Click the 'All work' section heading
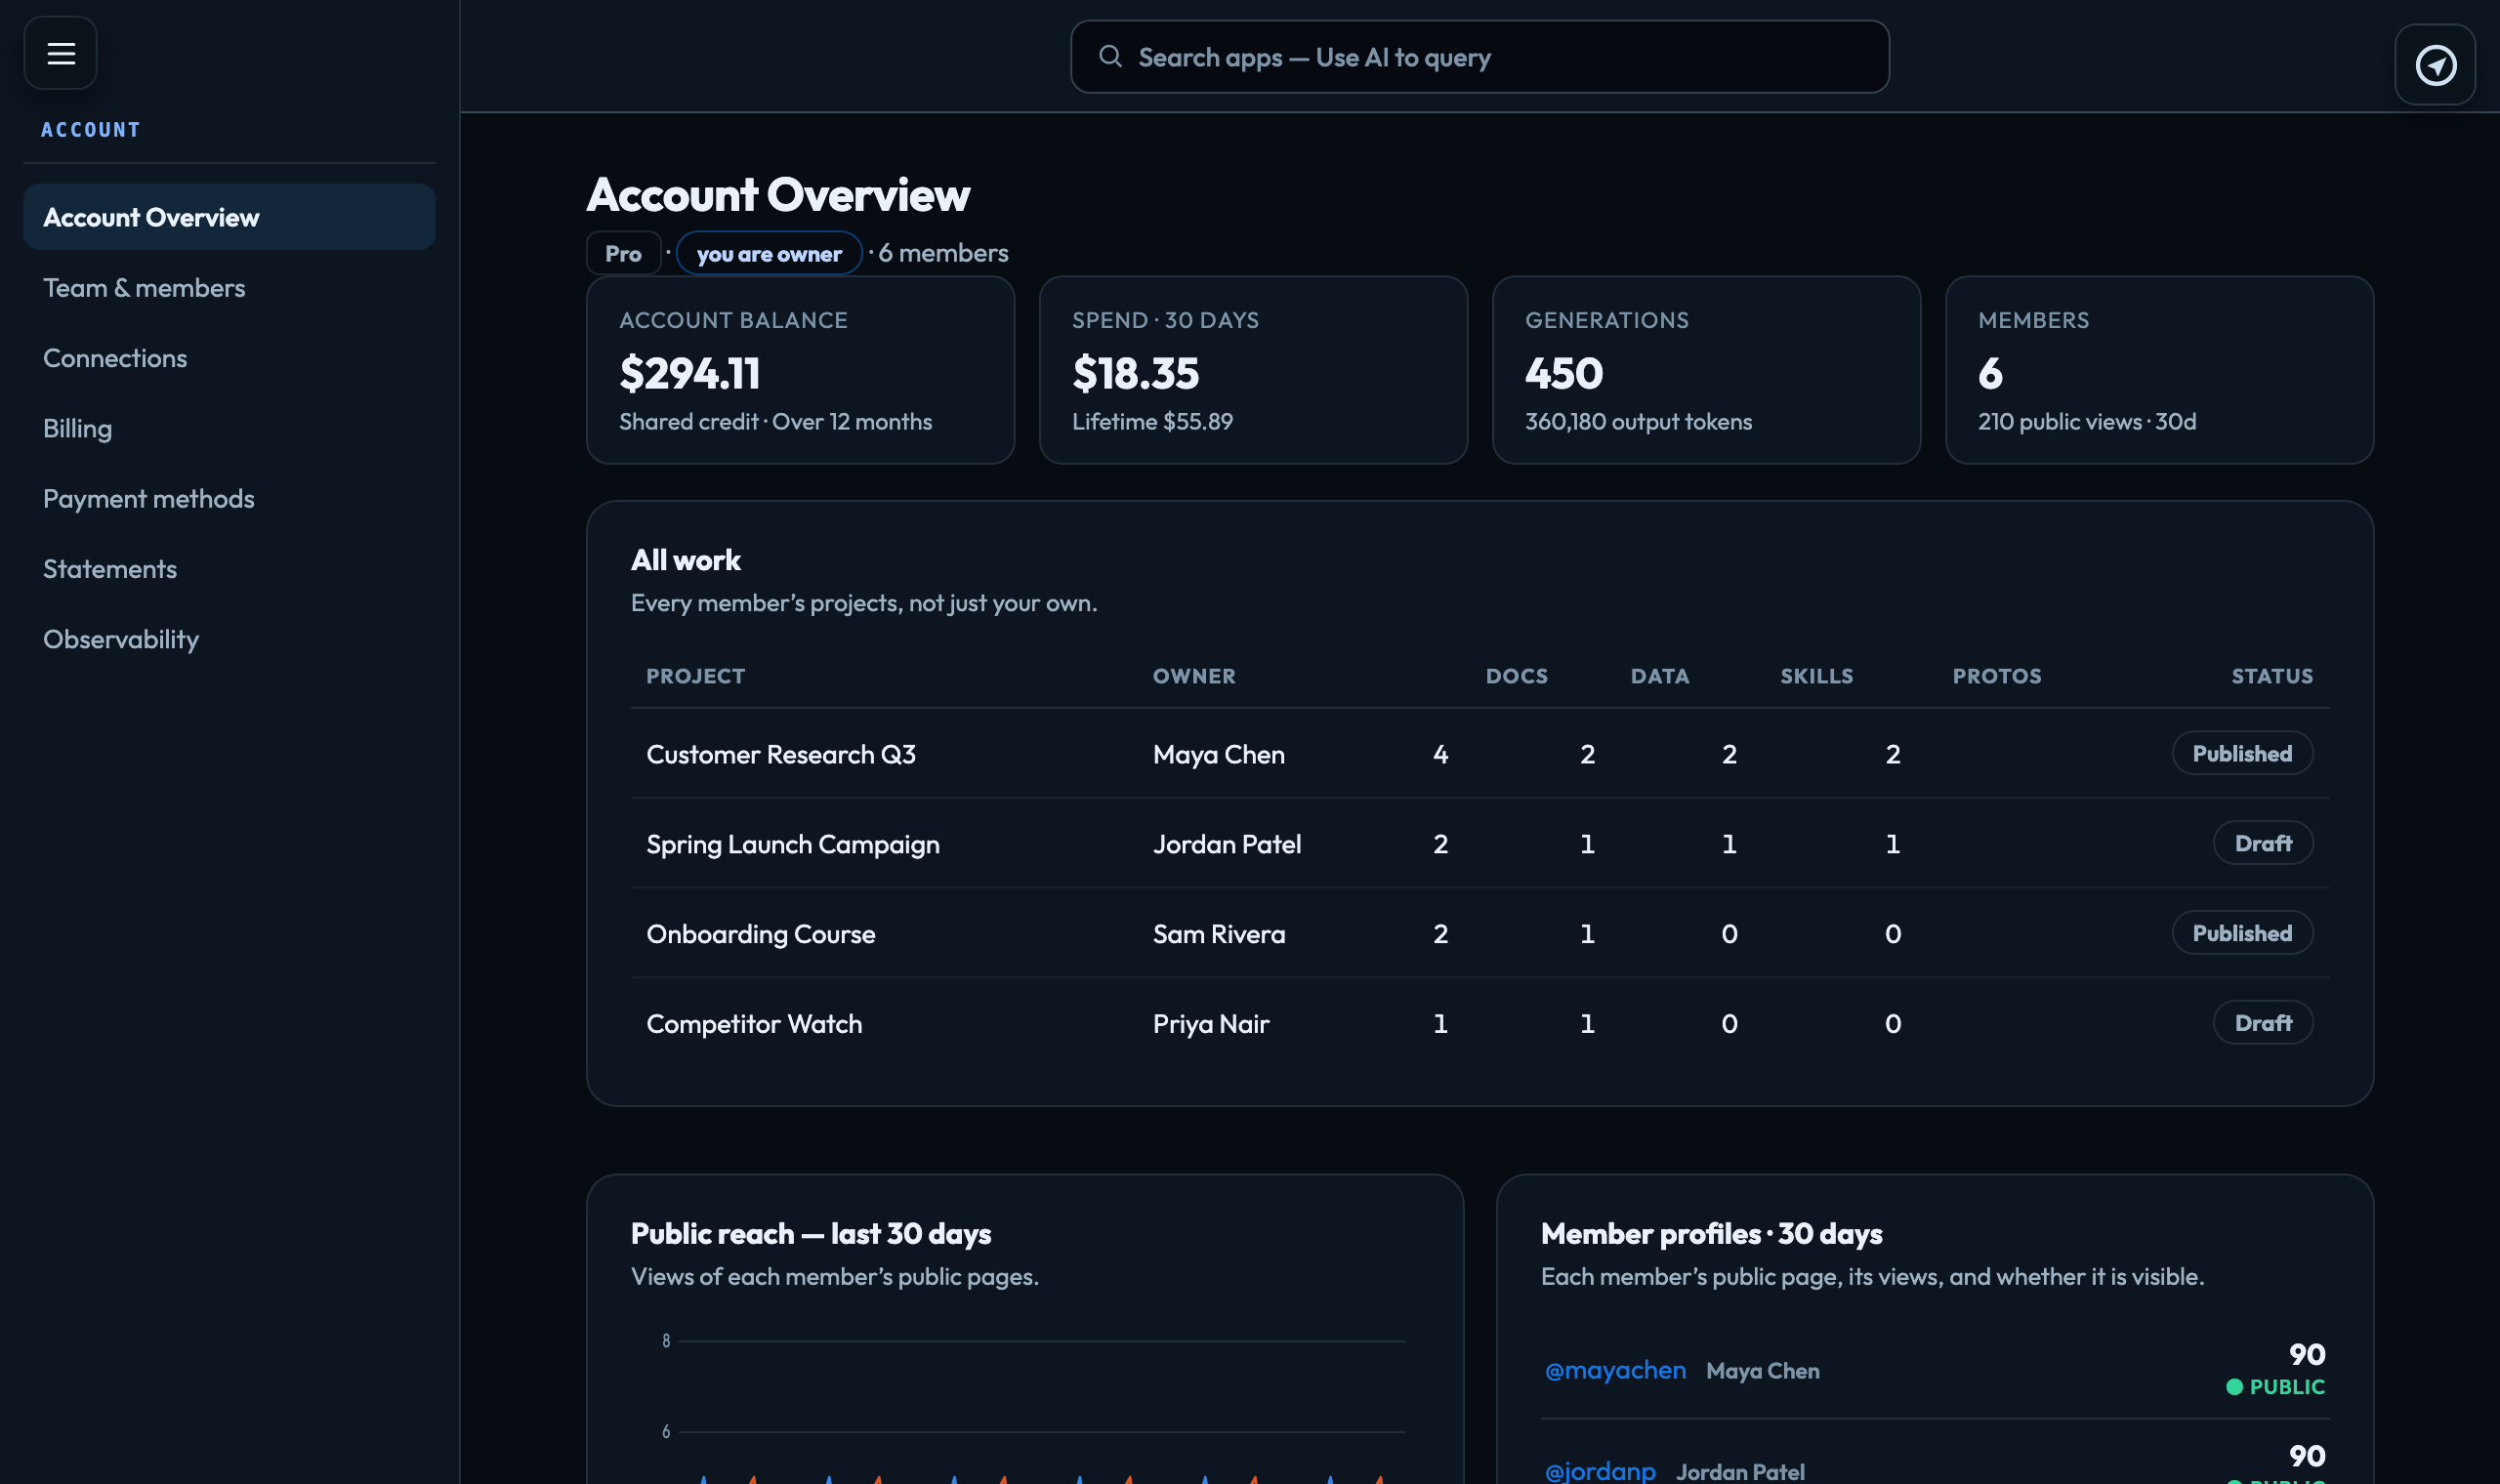Viewport: 2500px width, 1484px height. tap(686, 560)
